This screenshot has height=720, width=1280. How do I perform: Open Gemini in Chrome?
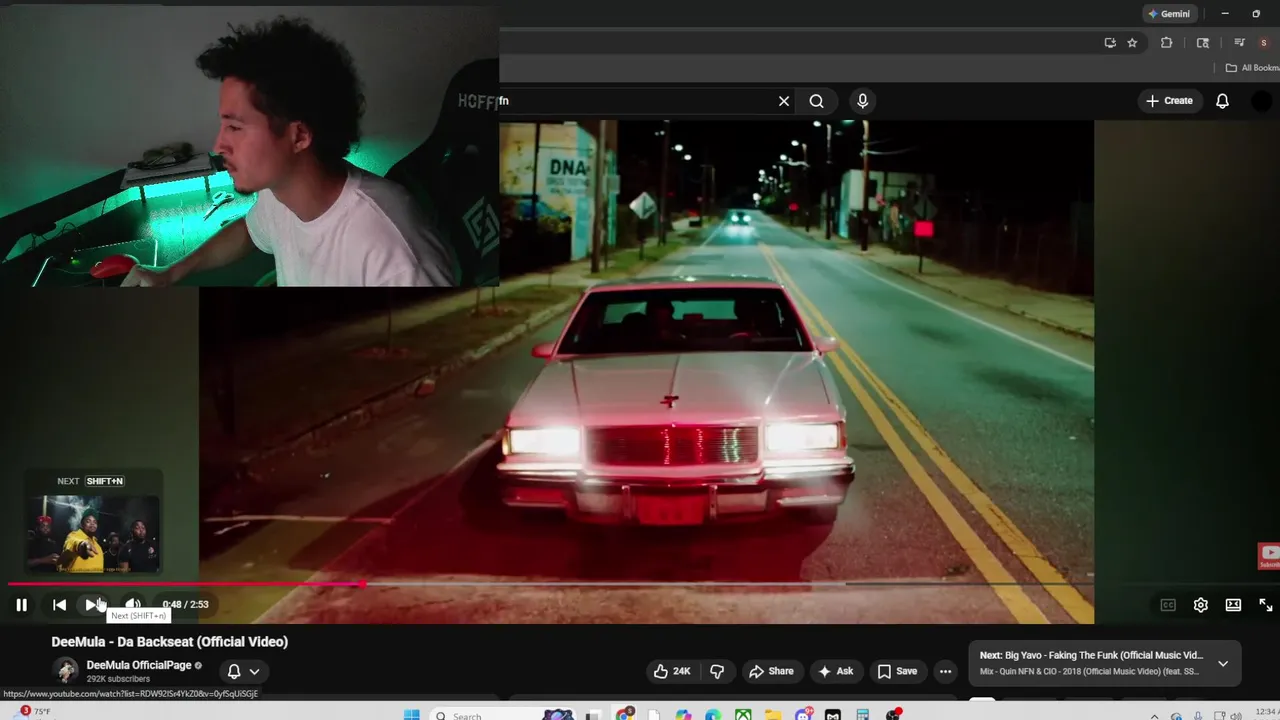(x=1170, y=14)
